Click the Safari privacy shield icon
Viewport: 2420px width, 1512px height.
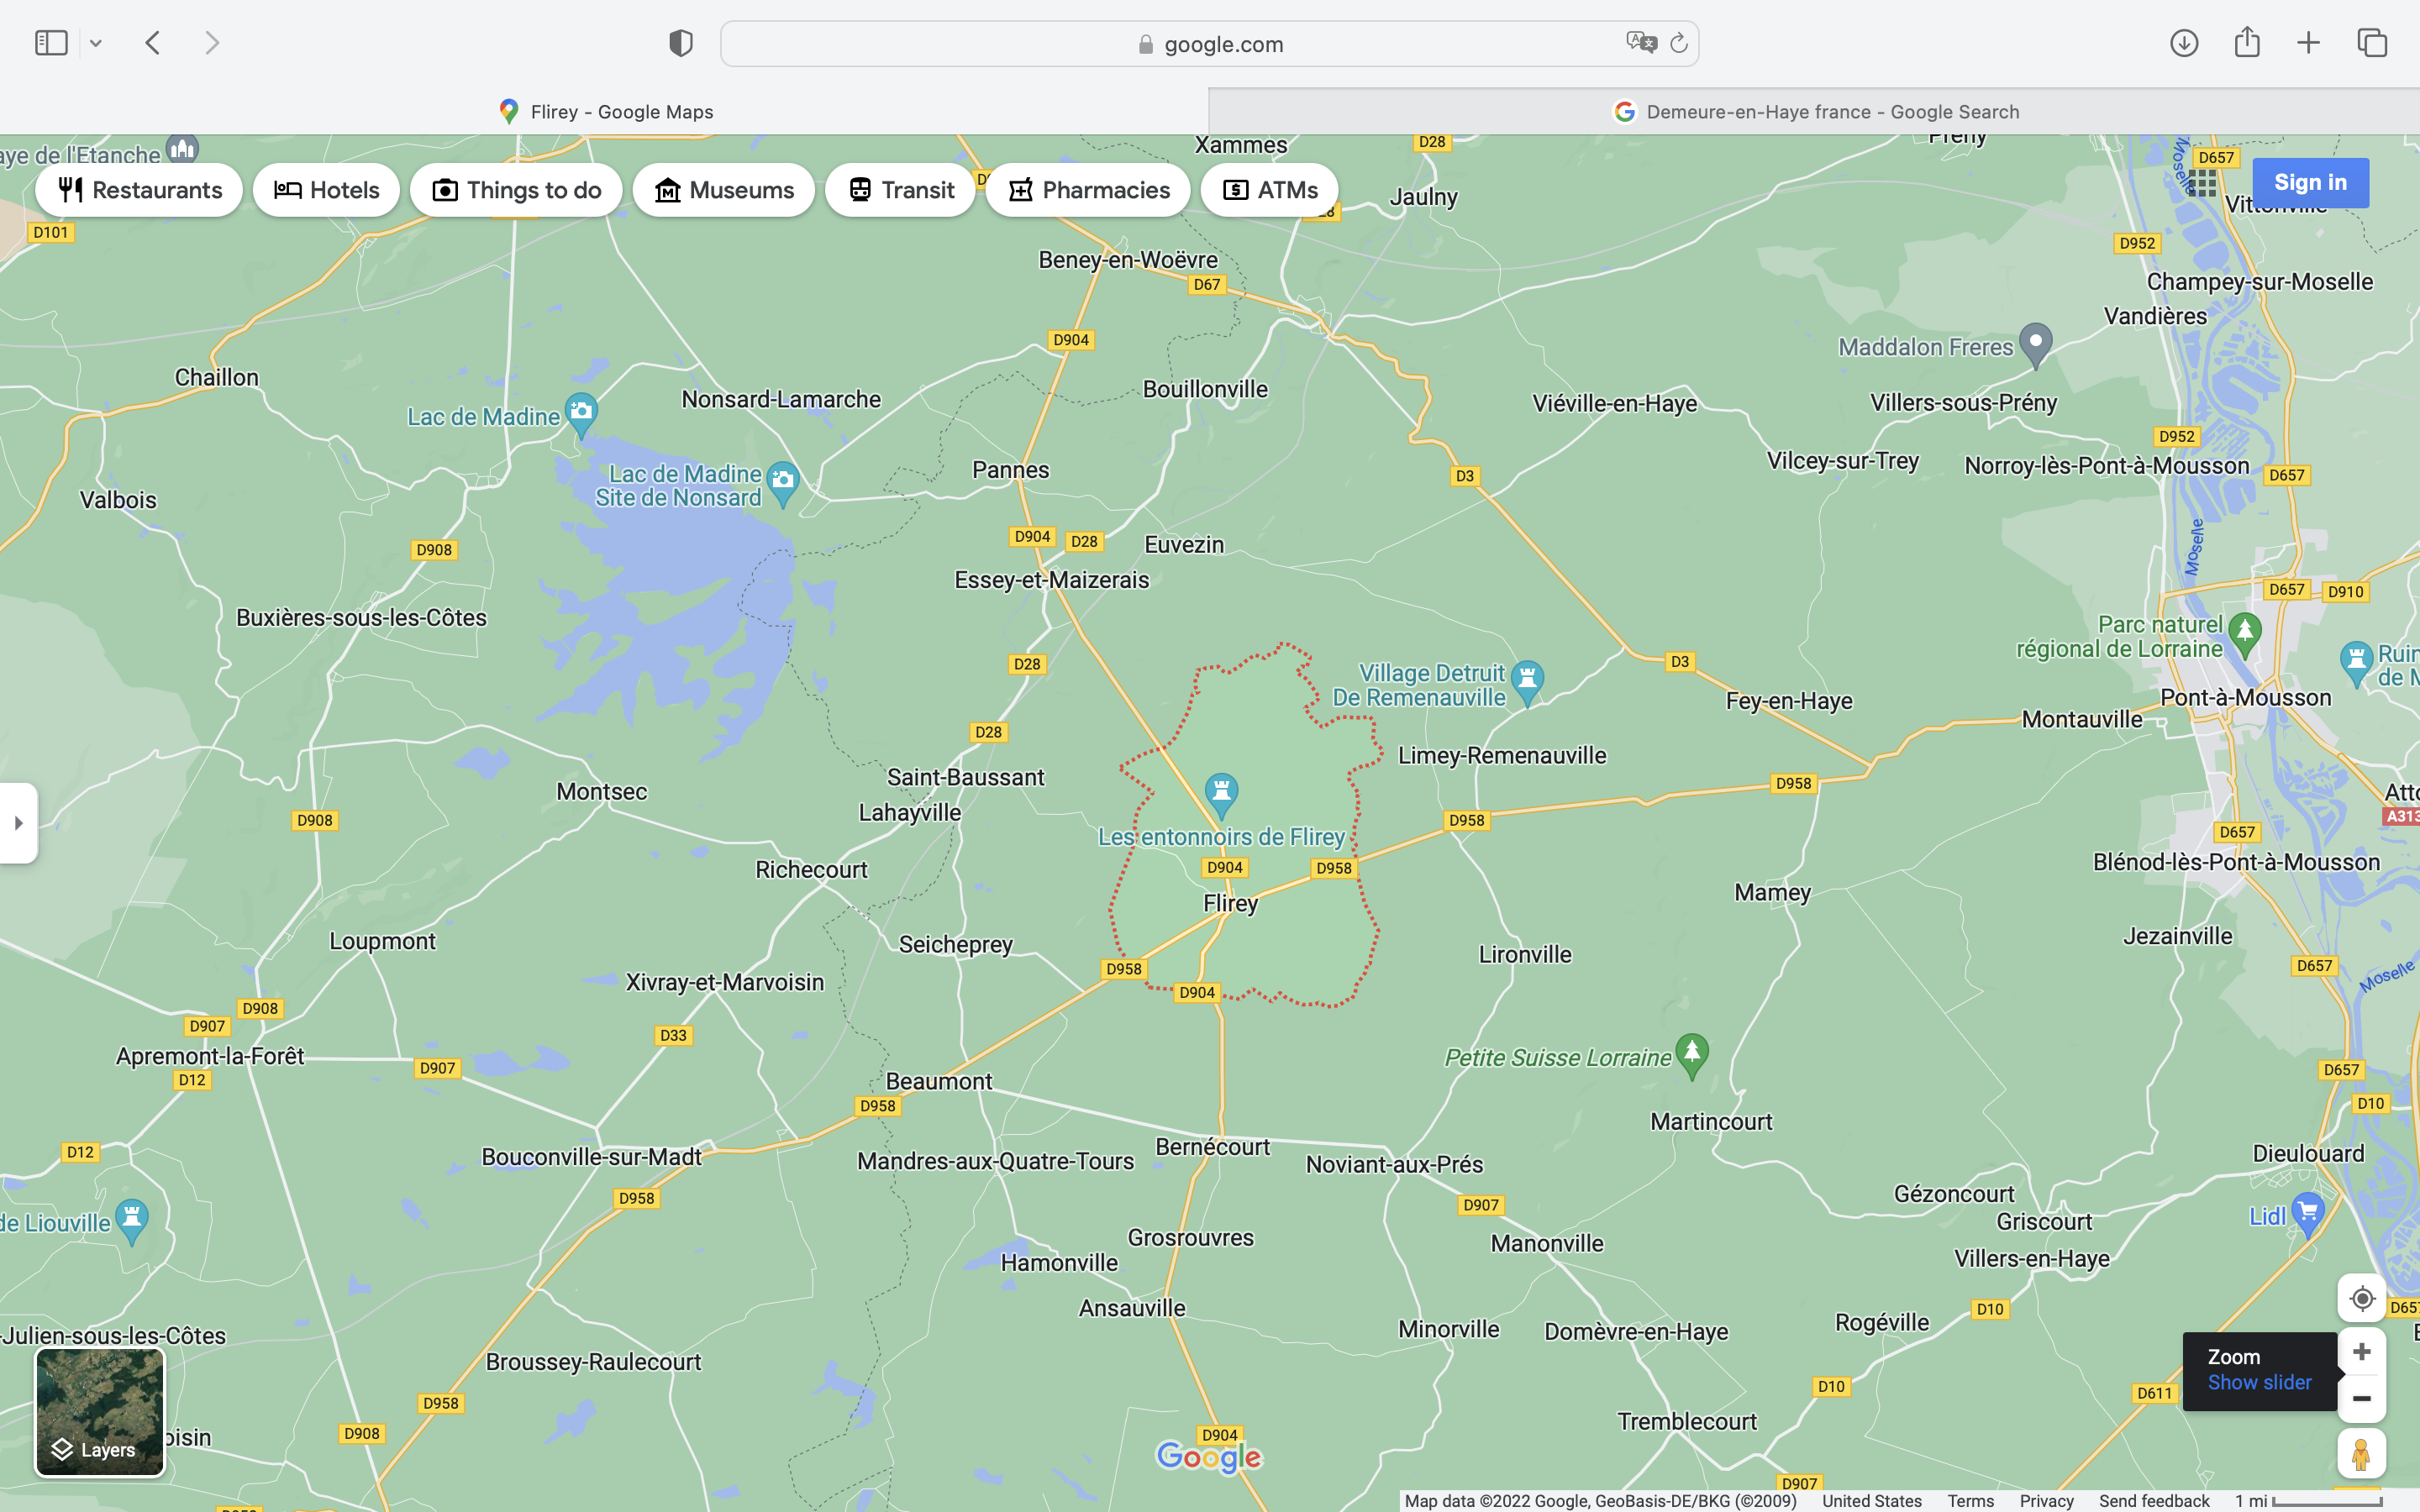[x=681, y=43]
